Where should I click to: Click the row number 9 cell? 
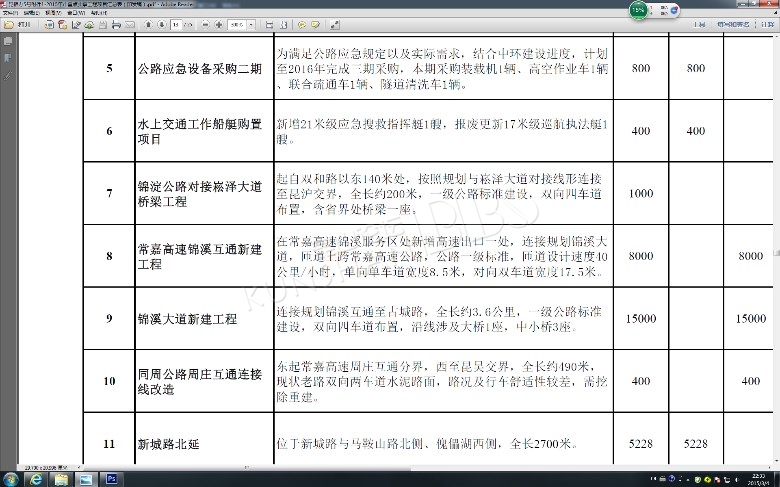click(109, 318)
